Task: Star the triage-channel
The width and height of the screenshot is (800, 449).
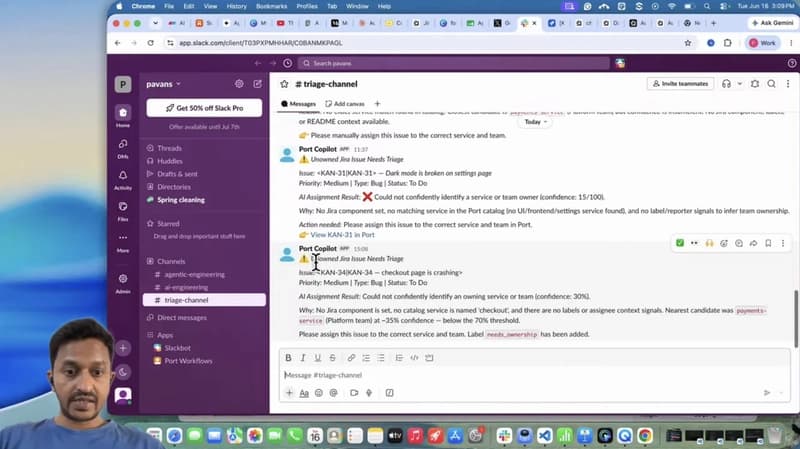Action: 284,84
